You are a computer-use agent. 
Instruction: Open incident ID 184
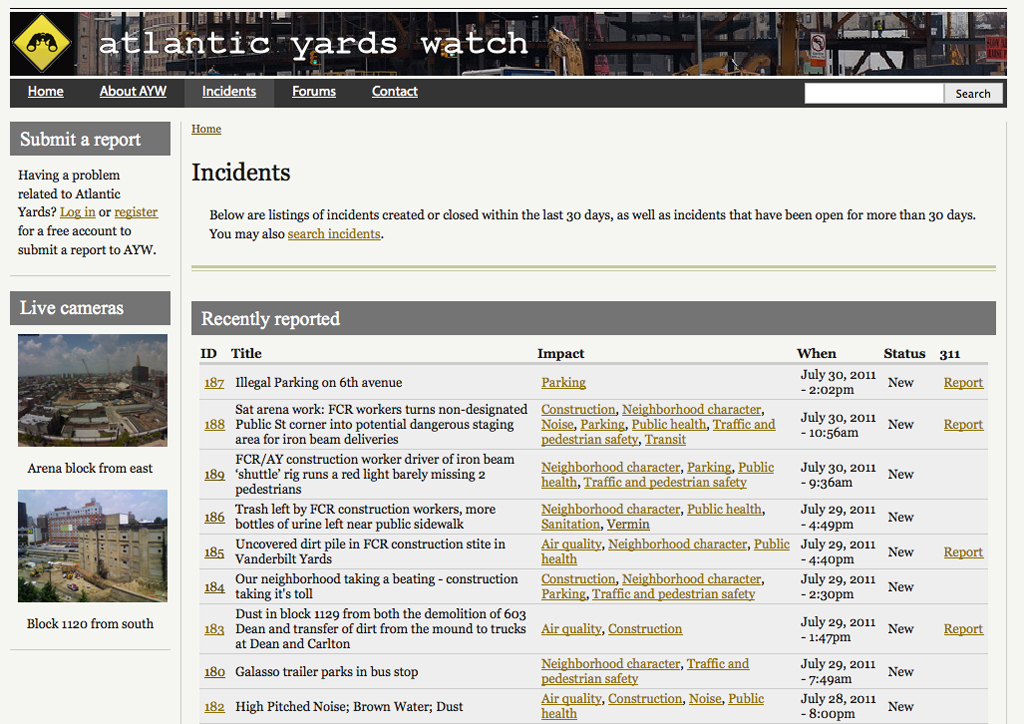214,587
